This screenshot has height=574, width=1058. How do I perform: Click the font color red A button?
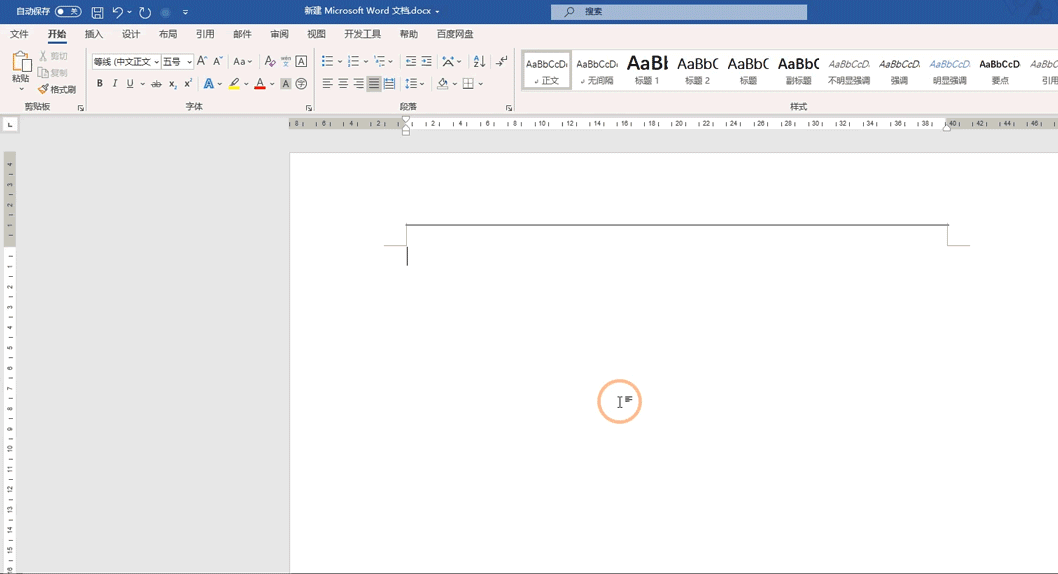pyautogui.click(x=260, y=84)
